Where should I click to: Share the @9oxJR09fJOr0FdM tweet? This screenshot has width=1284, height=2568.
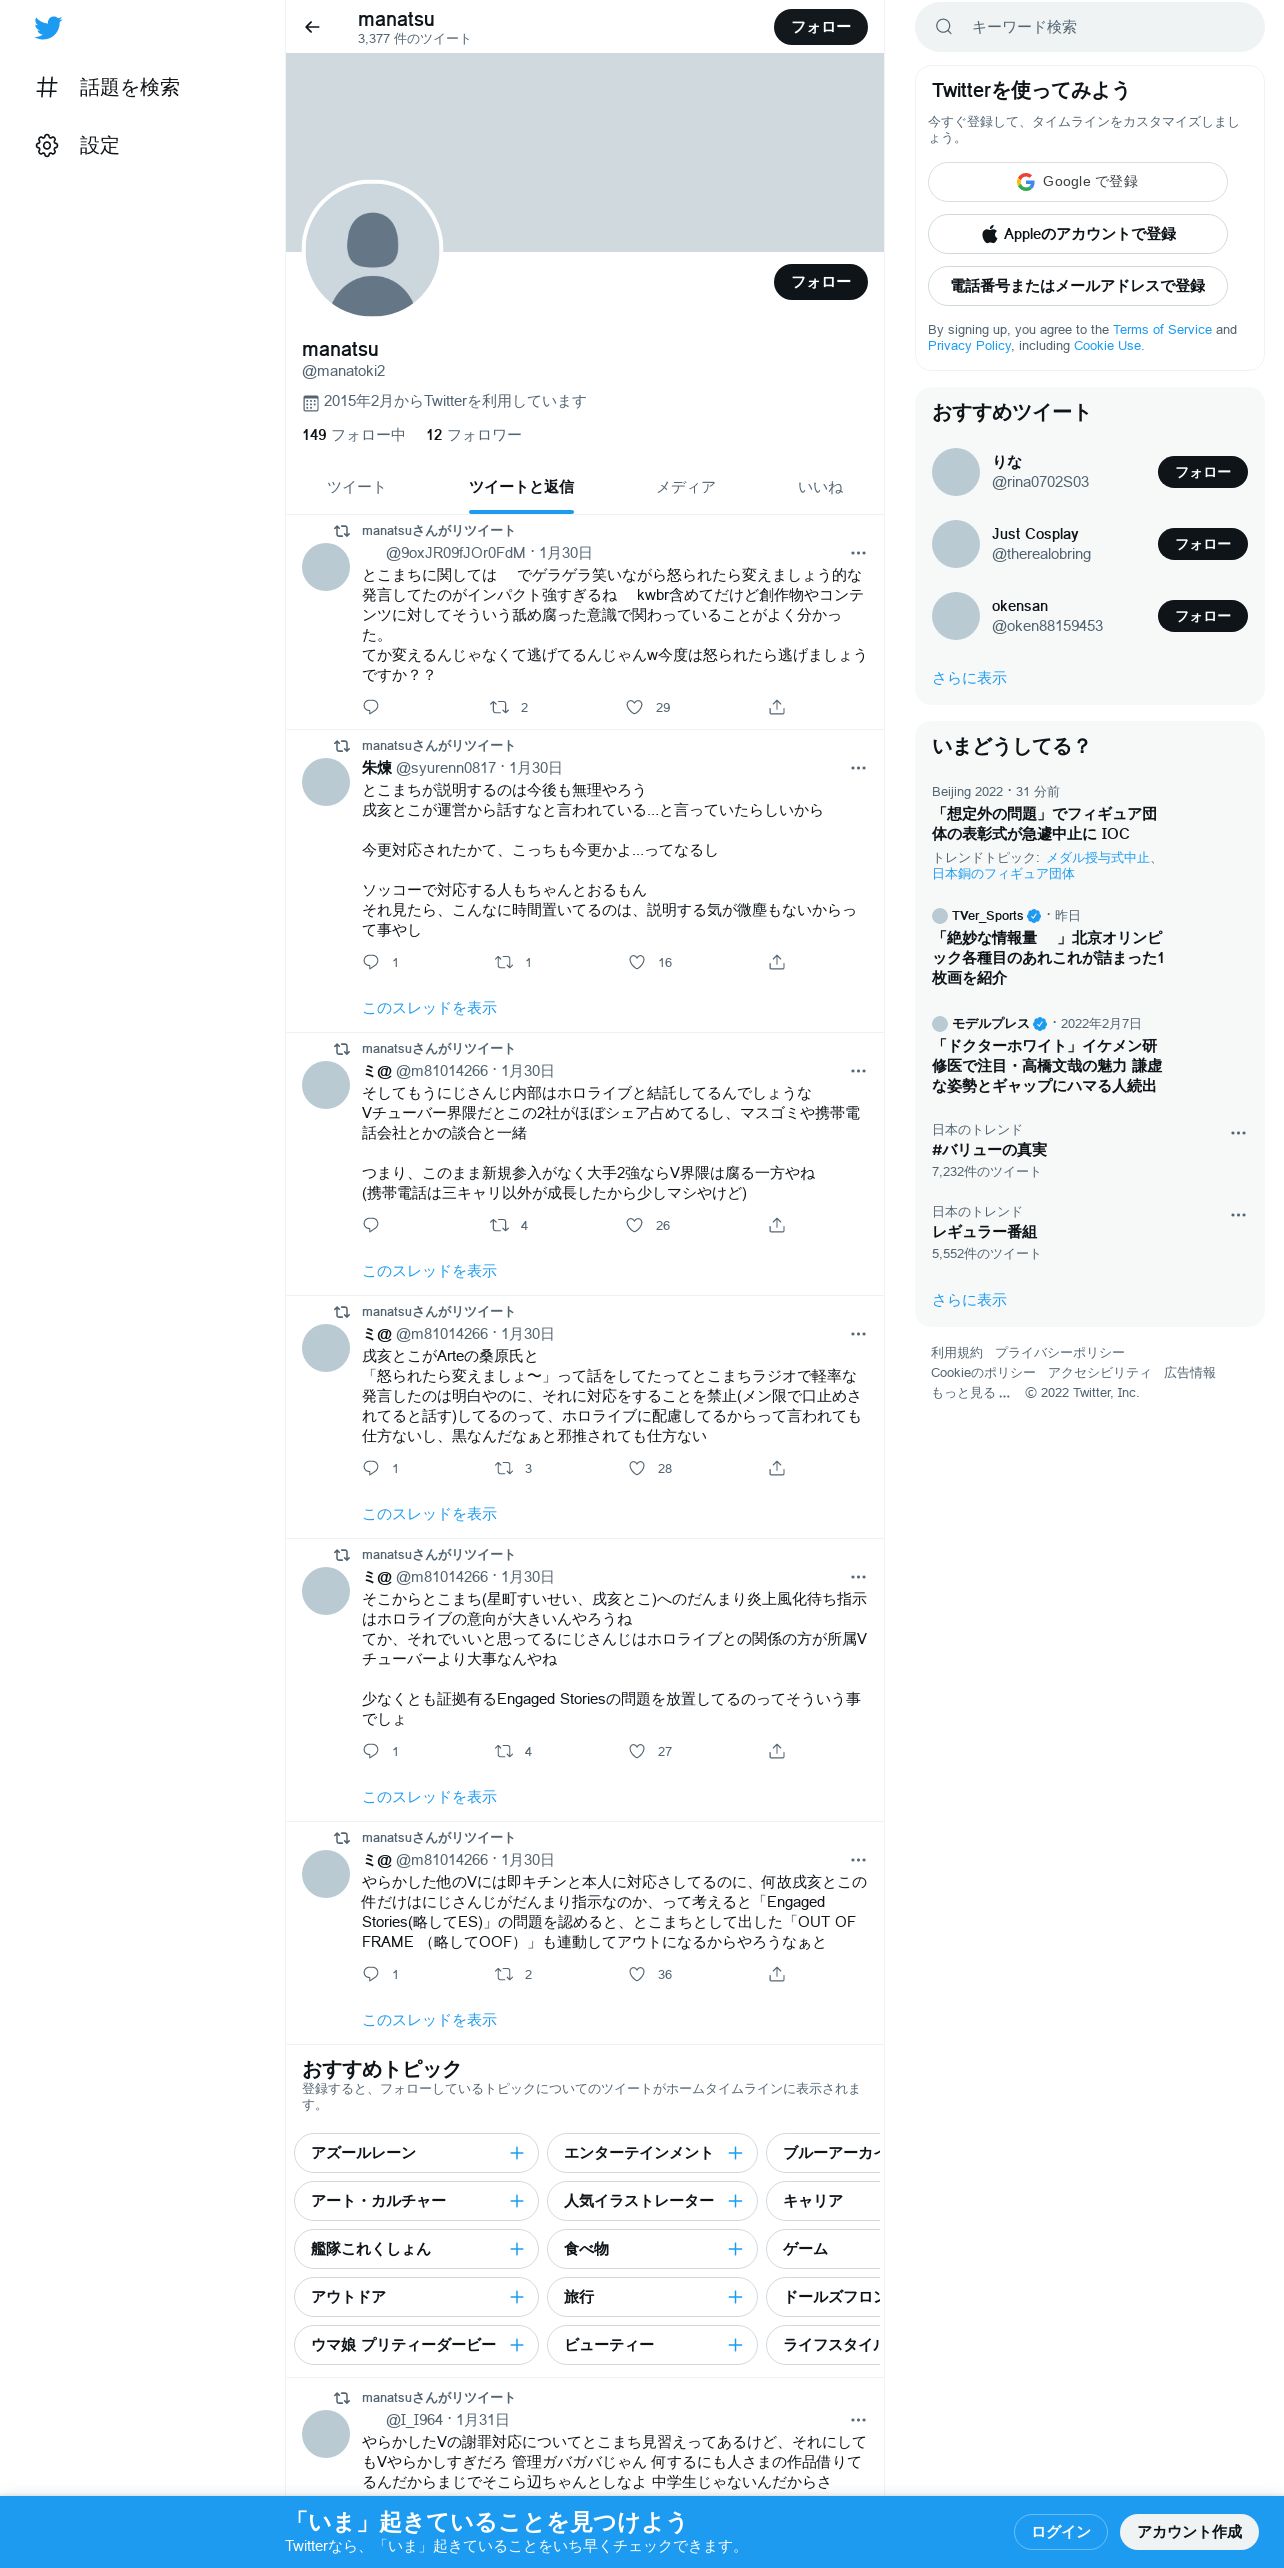pos(777,707)
